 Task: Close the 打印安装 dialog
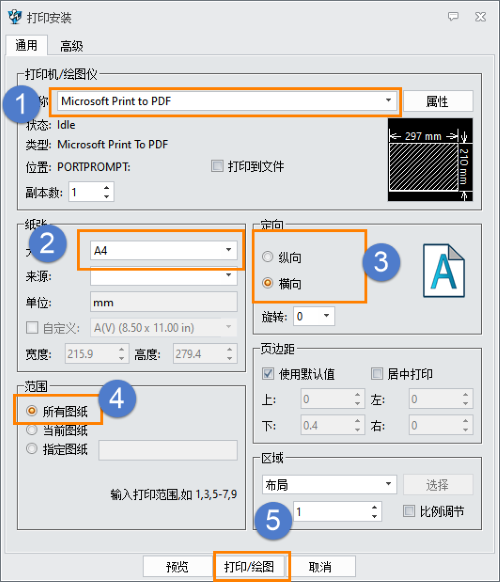click(481, 17)
